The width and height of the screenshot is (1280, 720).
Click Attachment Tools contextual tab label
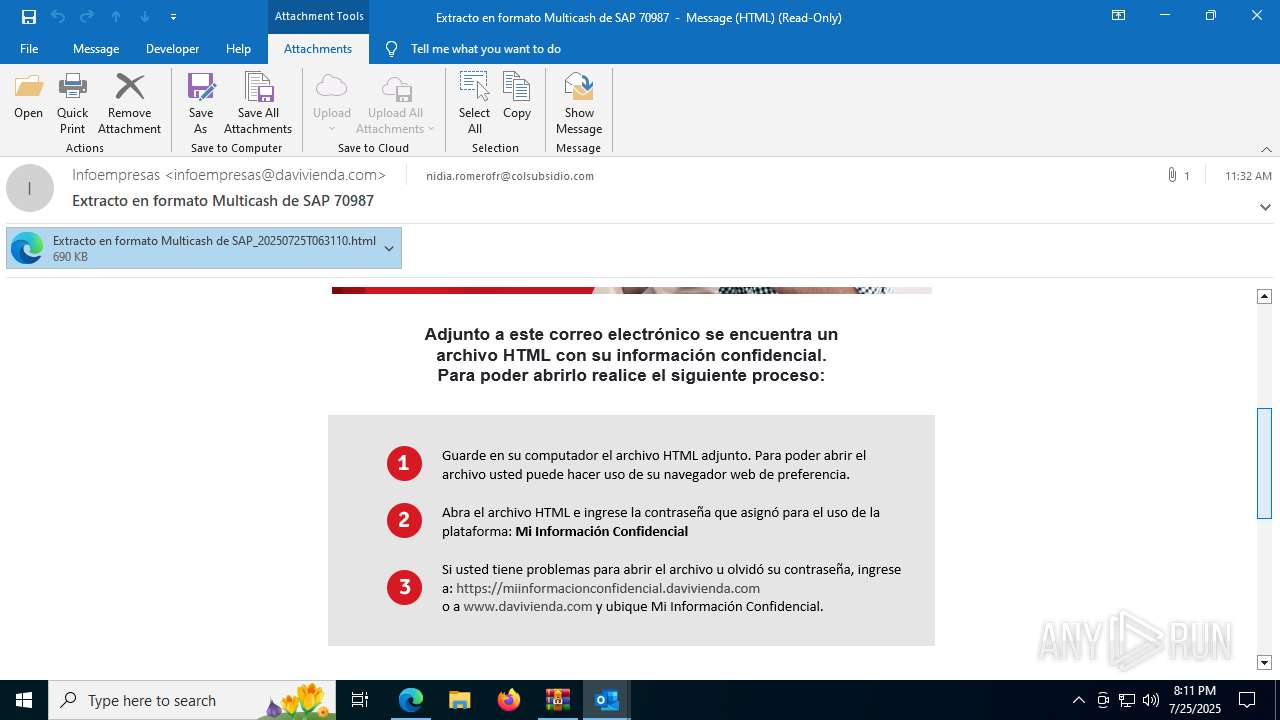(319, 16)
